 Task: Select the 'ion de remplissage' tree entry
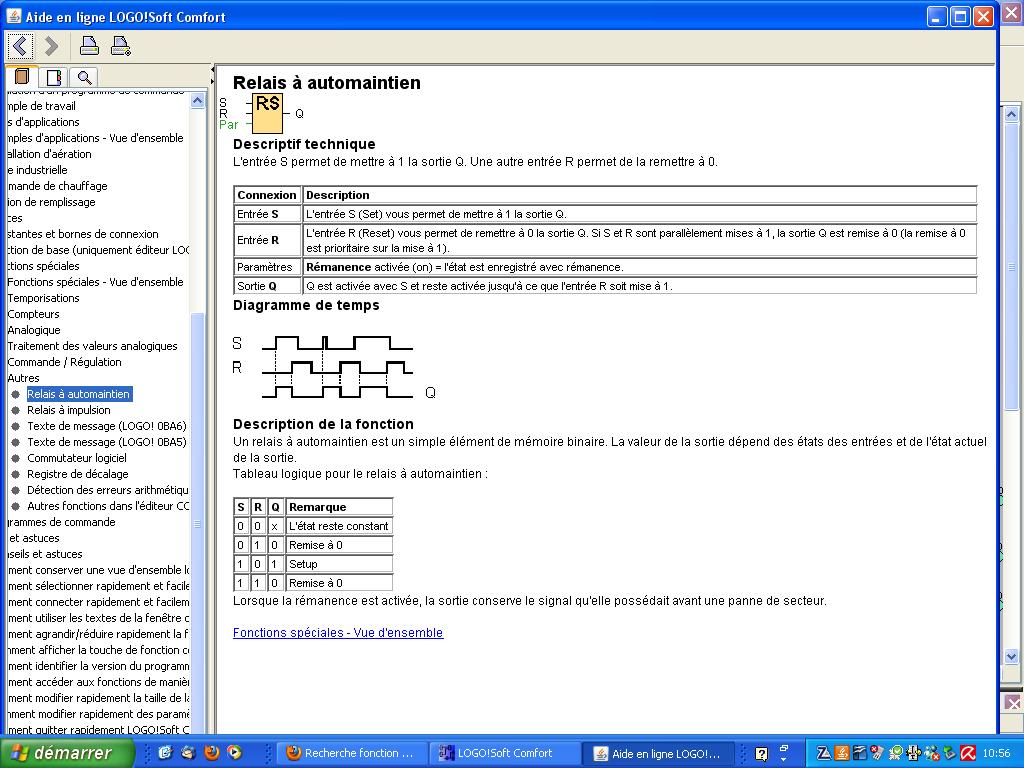point(52,202)
